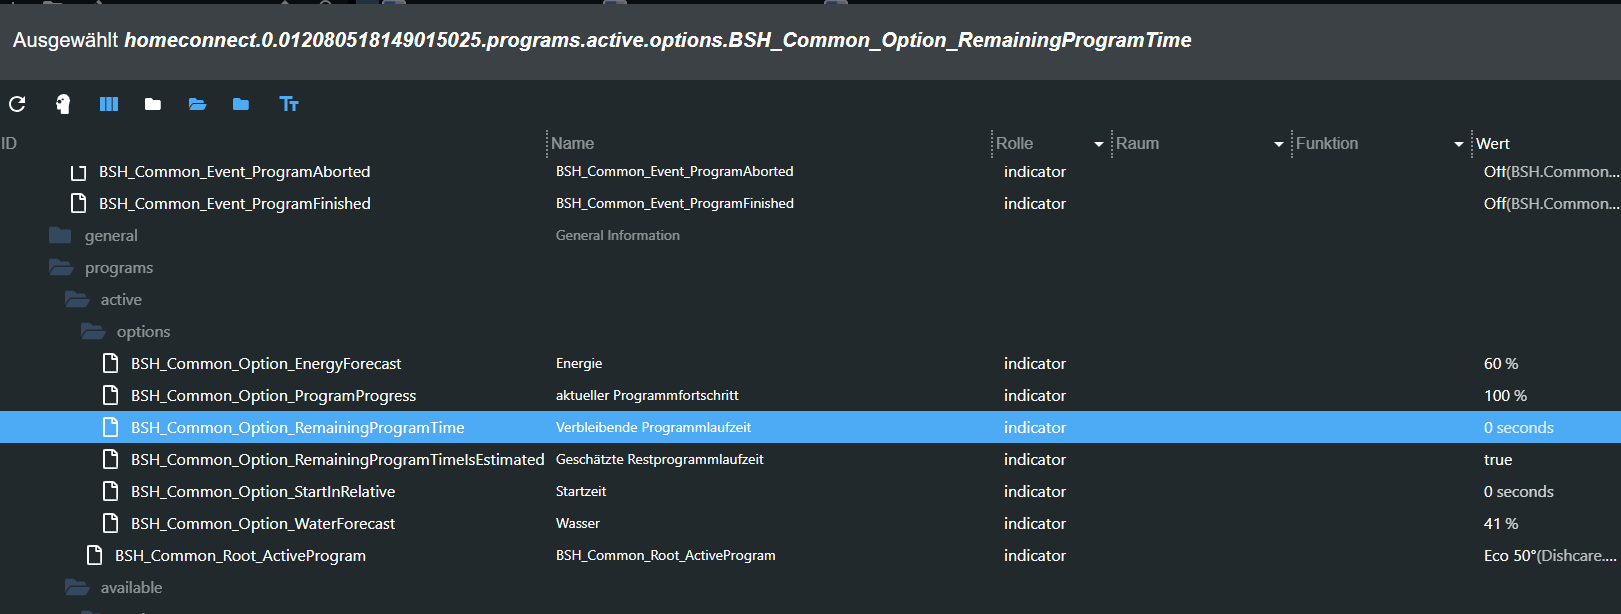This screenshot has width=1621, height=614.
Task: Select BSH_Common_Option_EnergyForecast in the tree
Action: (x=266, y=364)
